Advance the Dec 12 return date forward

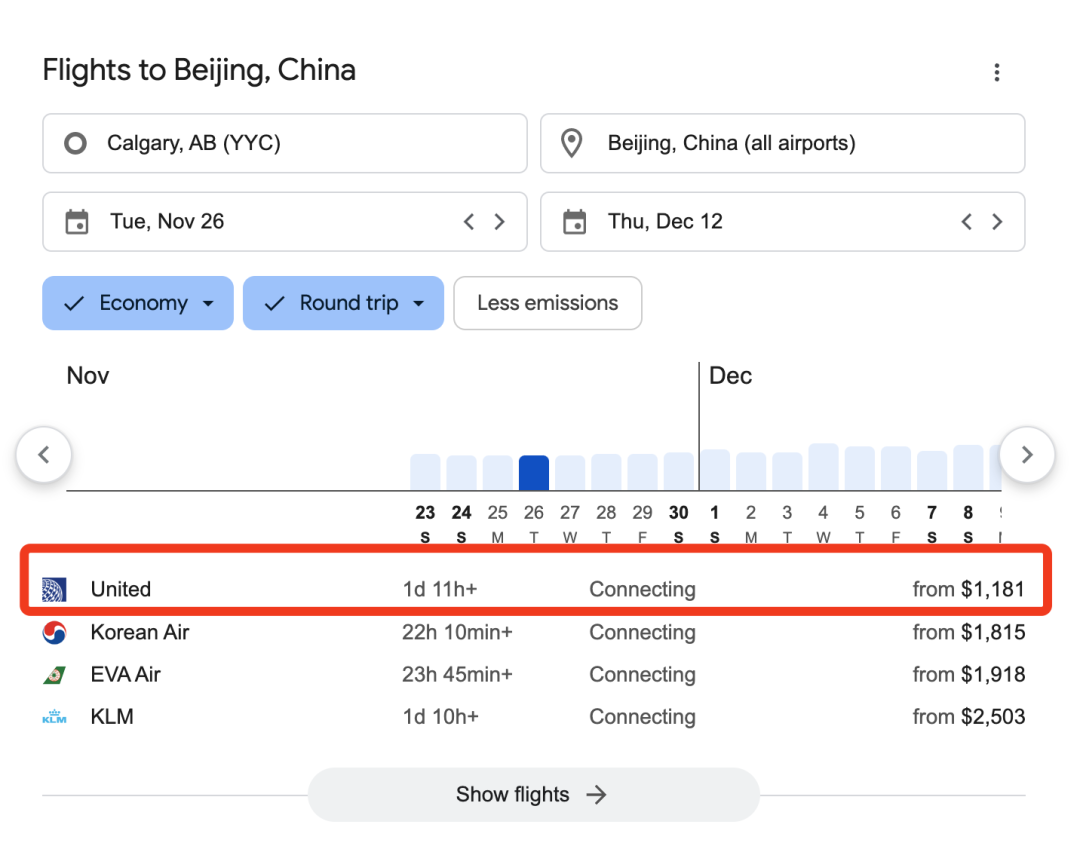(997, 222)
